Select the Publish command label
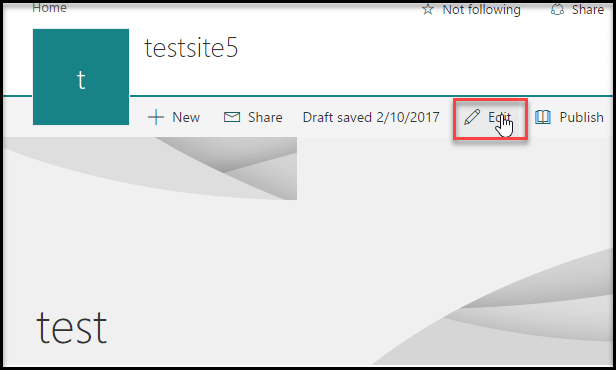Image resolution: width=616 pixels, height=370 pixels. pos(581,117)
